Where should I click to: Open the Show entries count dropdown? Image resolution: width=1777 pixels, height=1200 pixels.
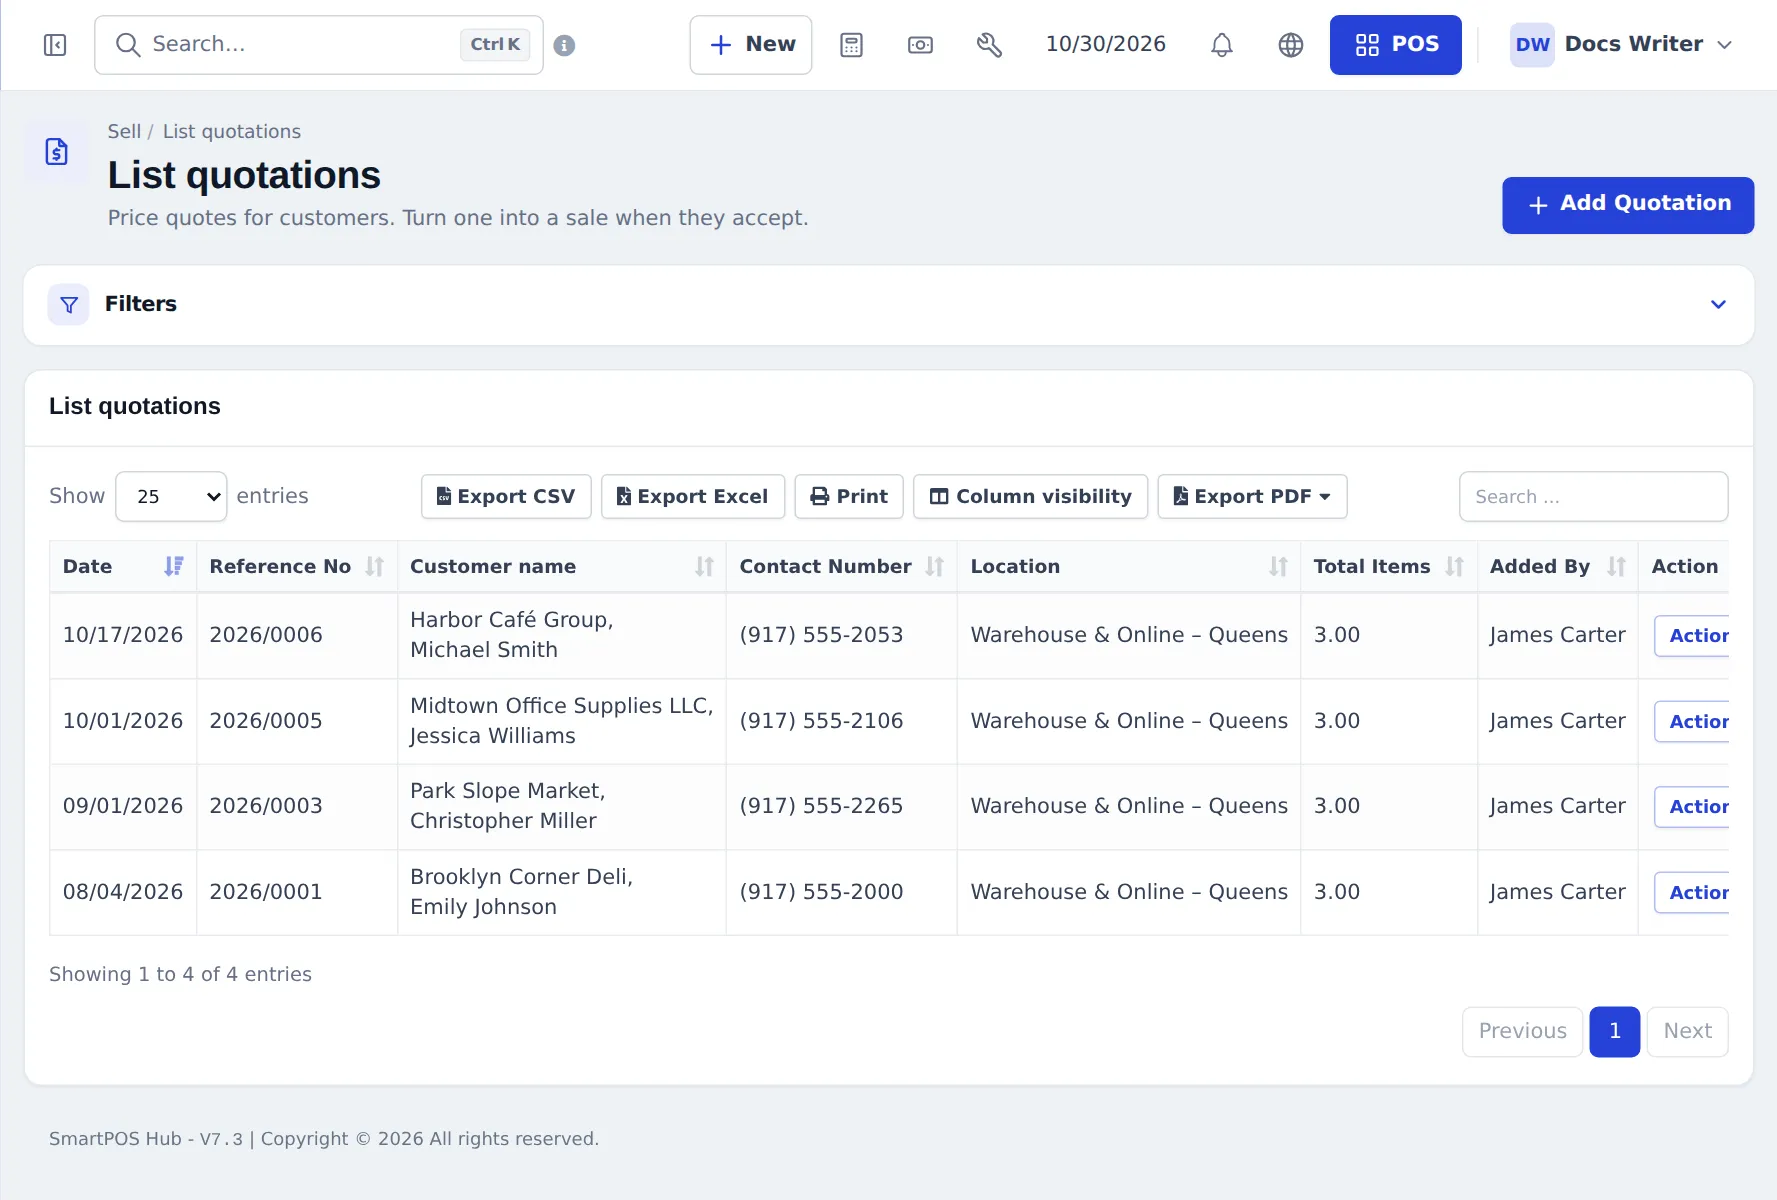pyautogui.click(x=171, y=497)
